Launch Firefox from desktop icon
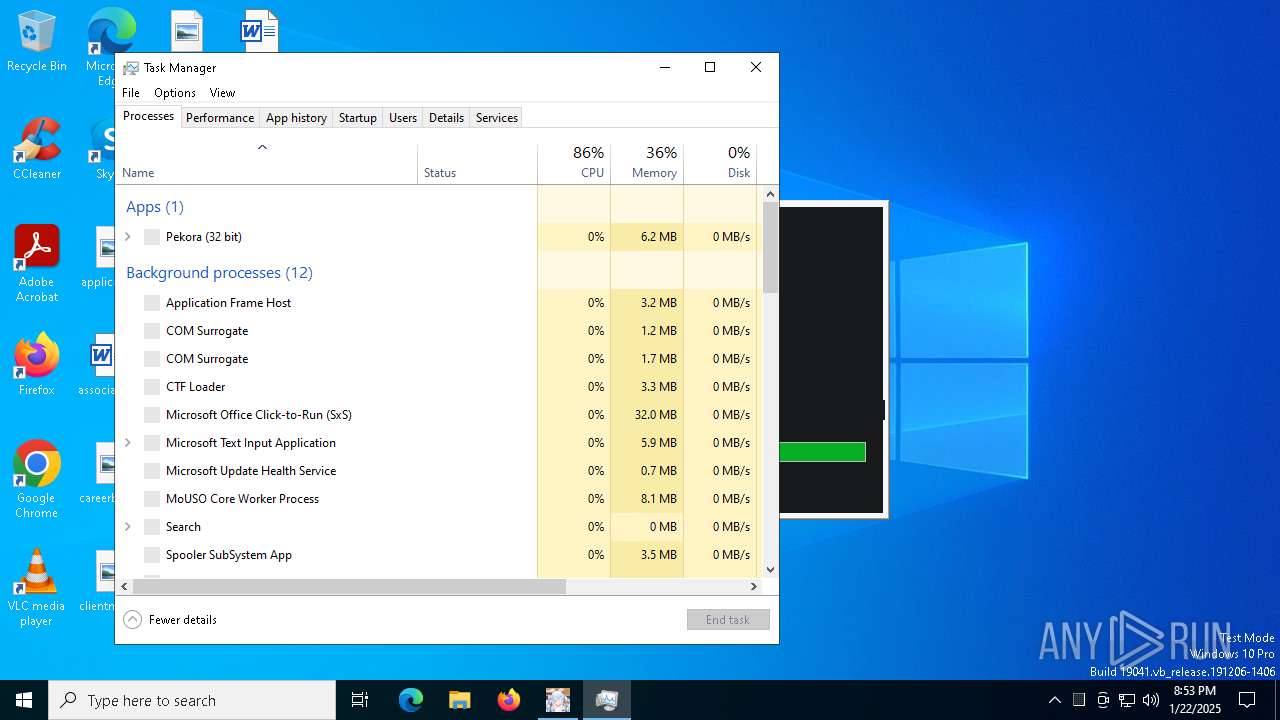The width and height of the screenshot is (1280, 720). pos(37,366)
